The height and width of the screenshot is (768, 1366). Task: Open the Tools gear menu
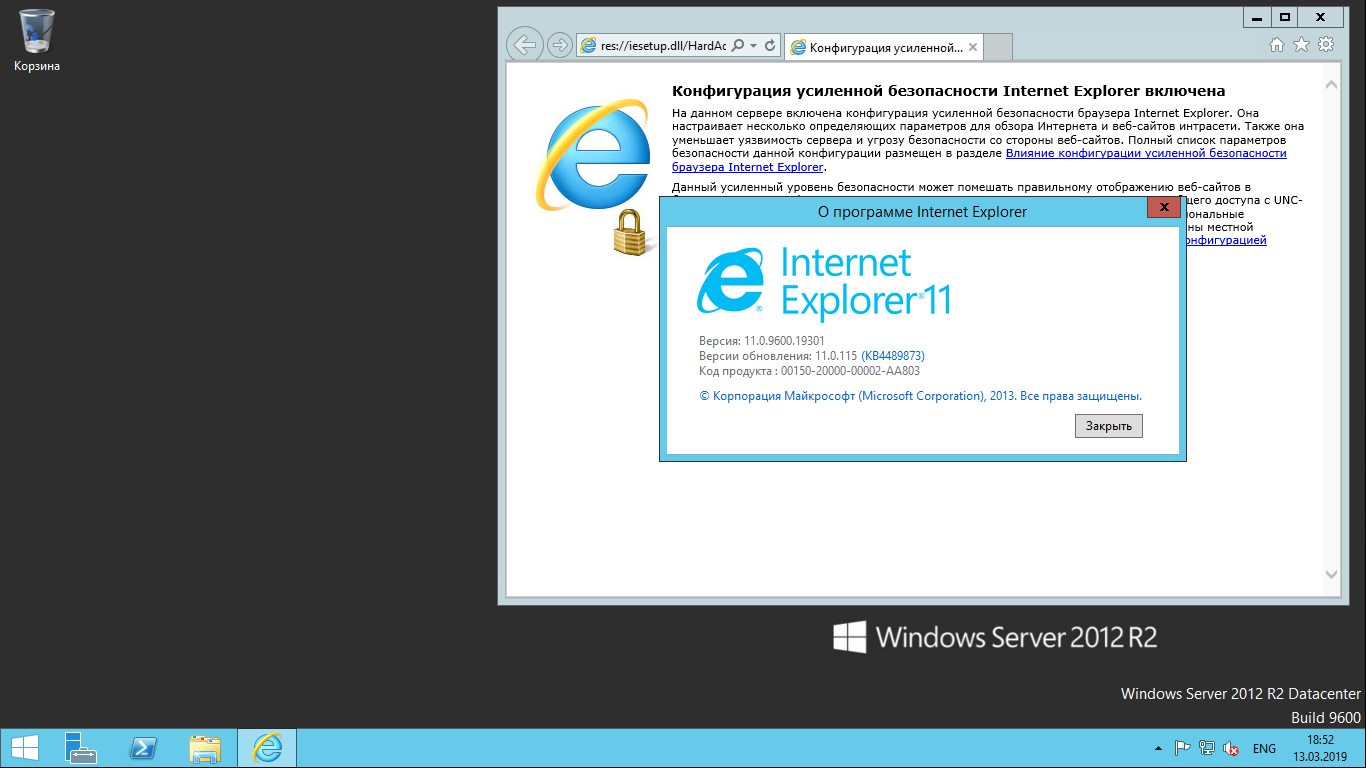pyautogui.click(x=1326, y=45)
